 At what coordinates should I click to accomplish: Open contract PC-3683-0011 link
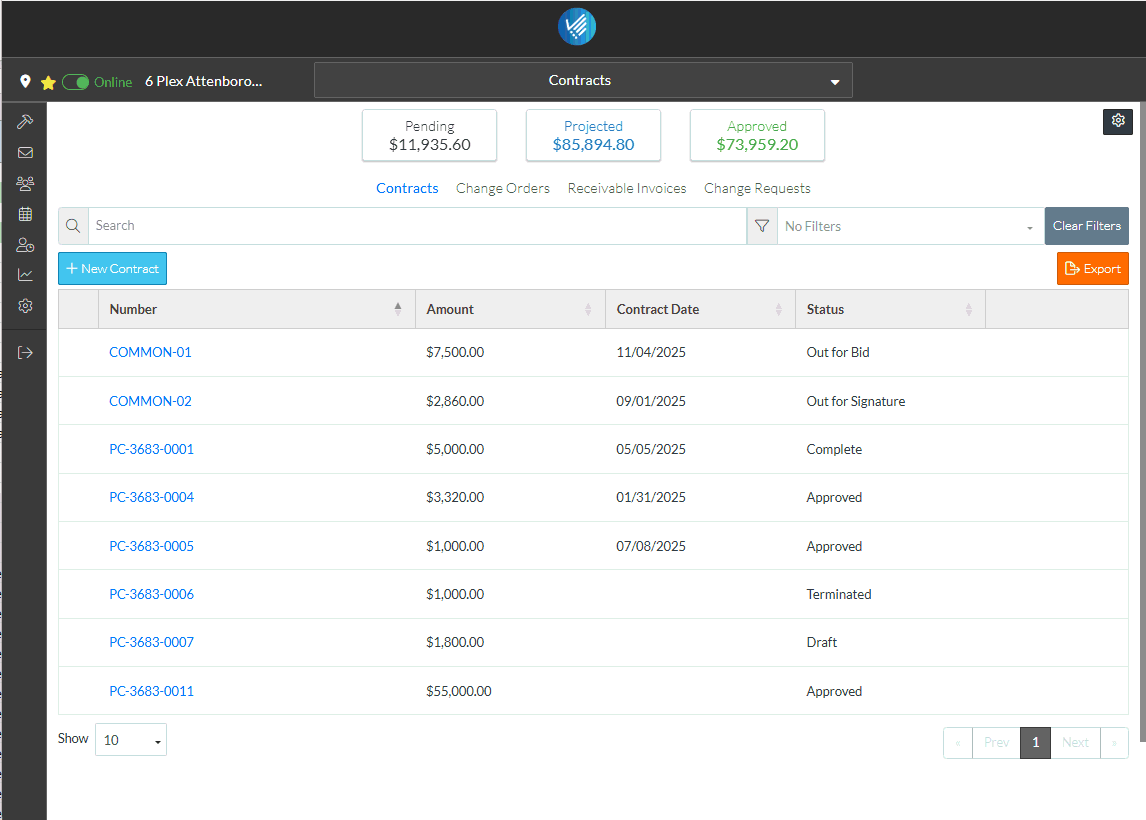[151, 691]
